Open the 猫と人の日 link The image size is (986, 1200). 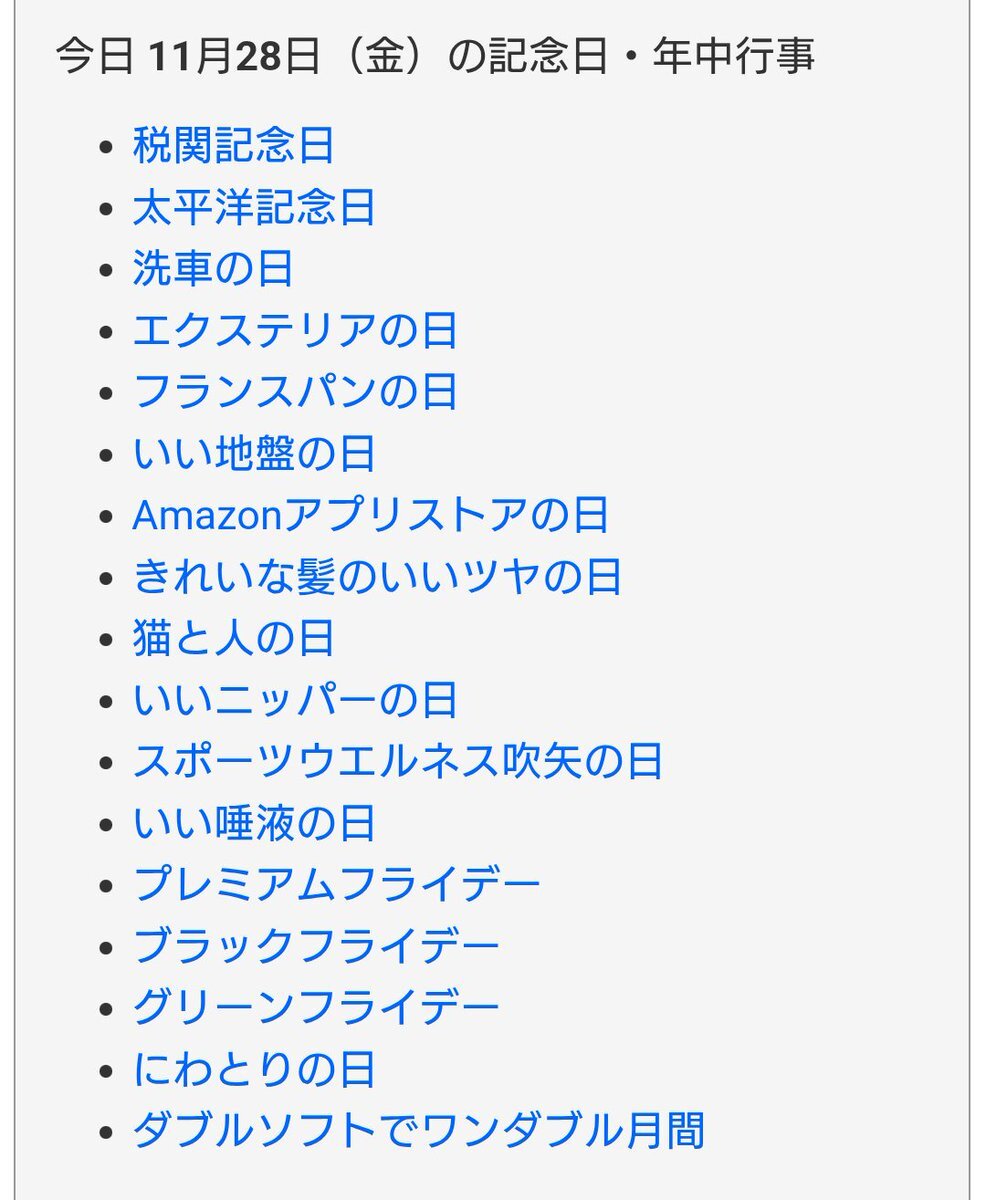tap(233, 639)
